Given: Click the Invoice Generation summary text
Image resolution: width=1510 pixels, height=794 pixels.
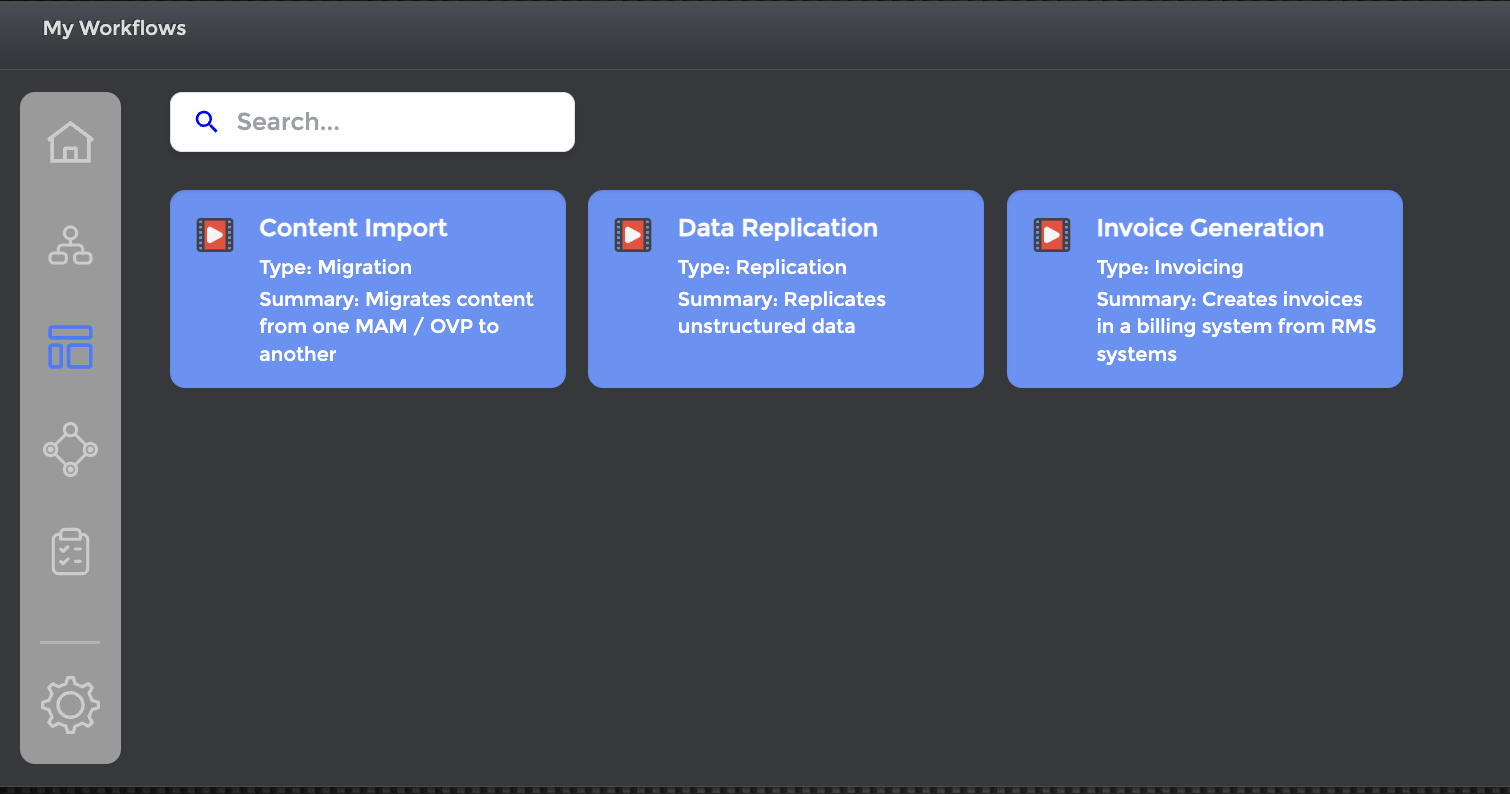Looking at the screenshot, I should (1235, 327).
